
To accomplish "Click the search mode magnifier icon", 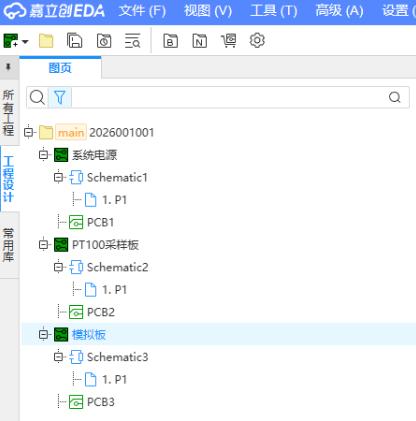I will coord(37,97).
